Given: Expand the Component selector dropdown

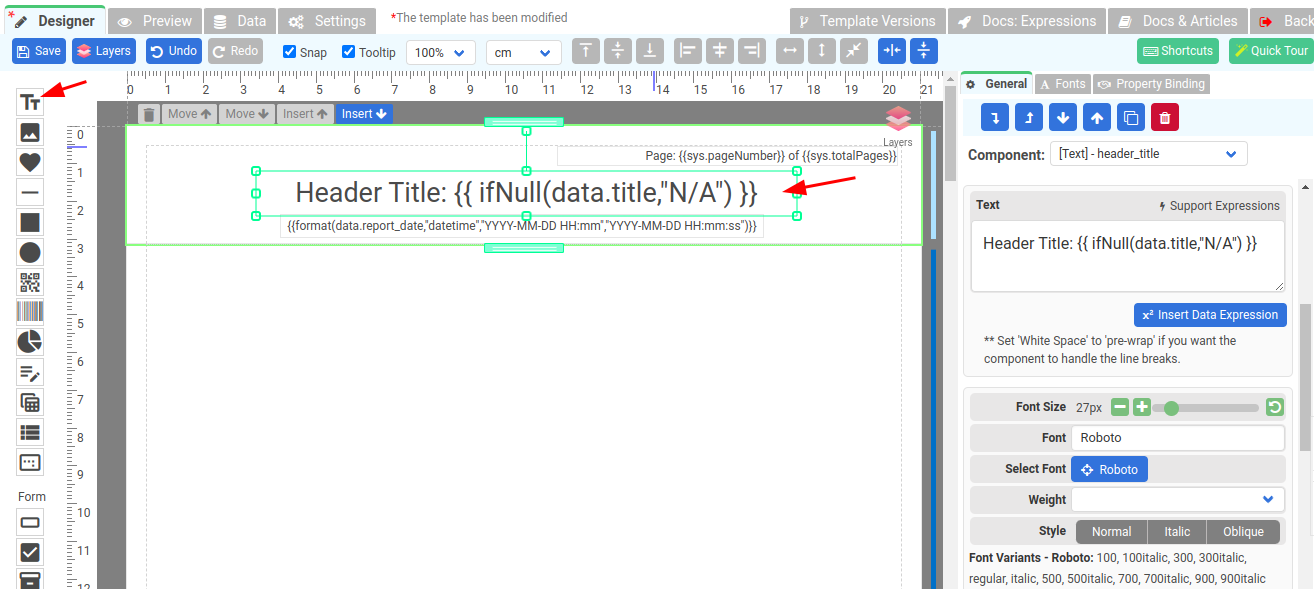Looking at the screenshot, I should 1148,154.
